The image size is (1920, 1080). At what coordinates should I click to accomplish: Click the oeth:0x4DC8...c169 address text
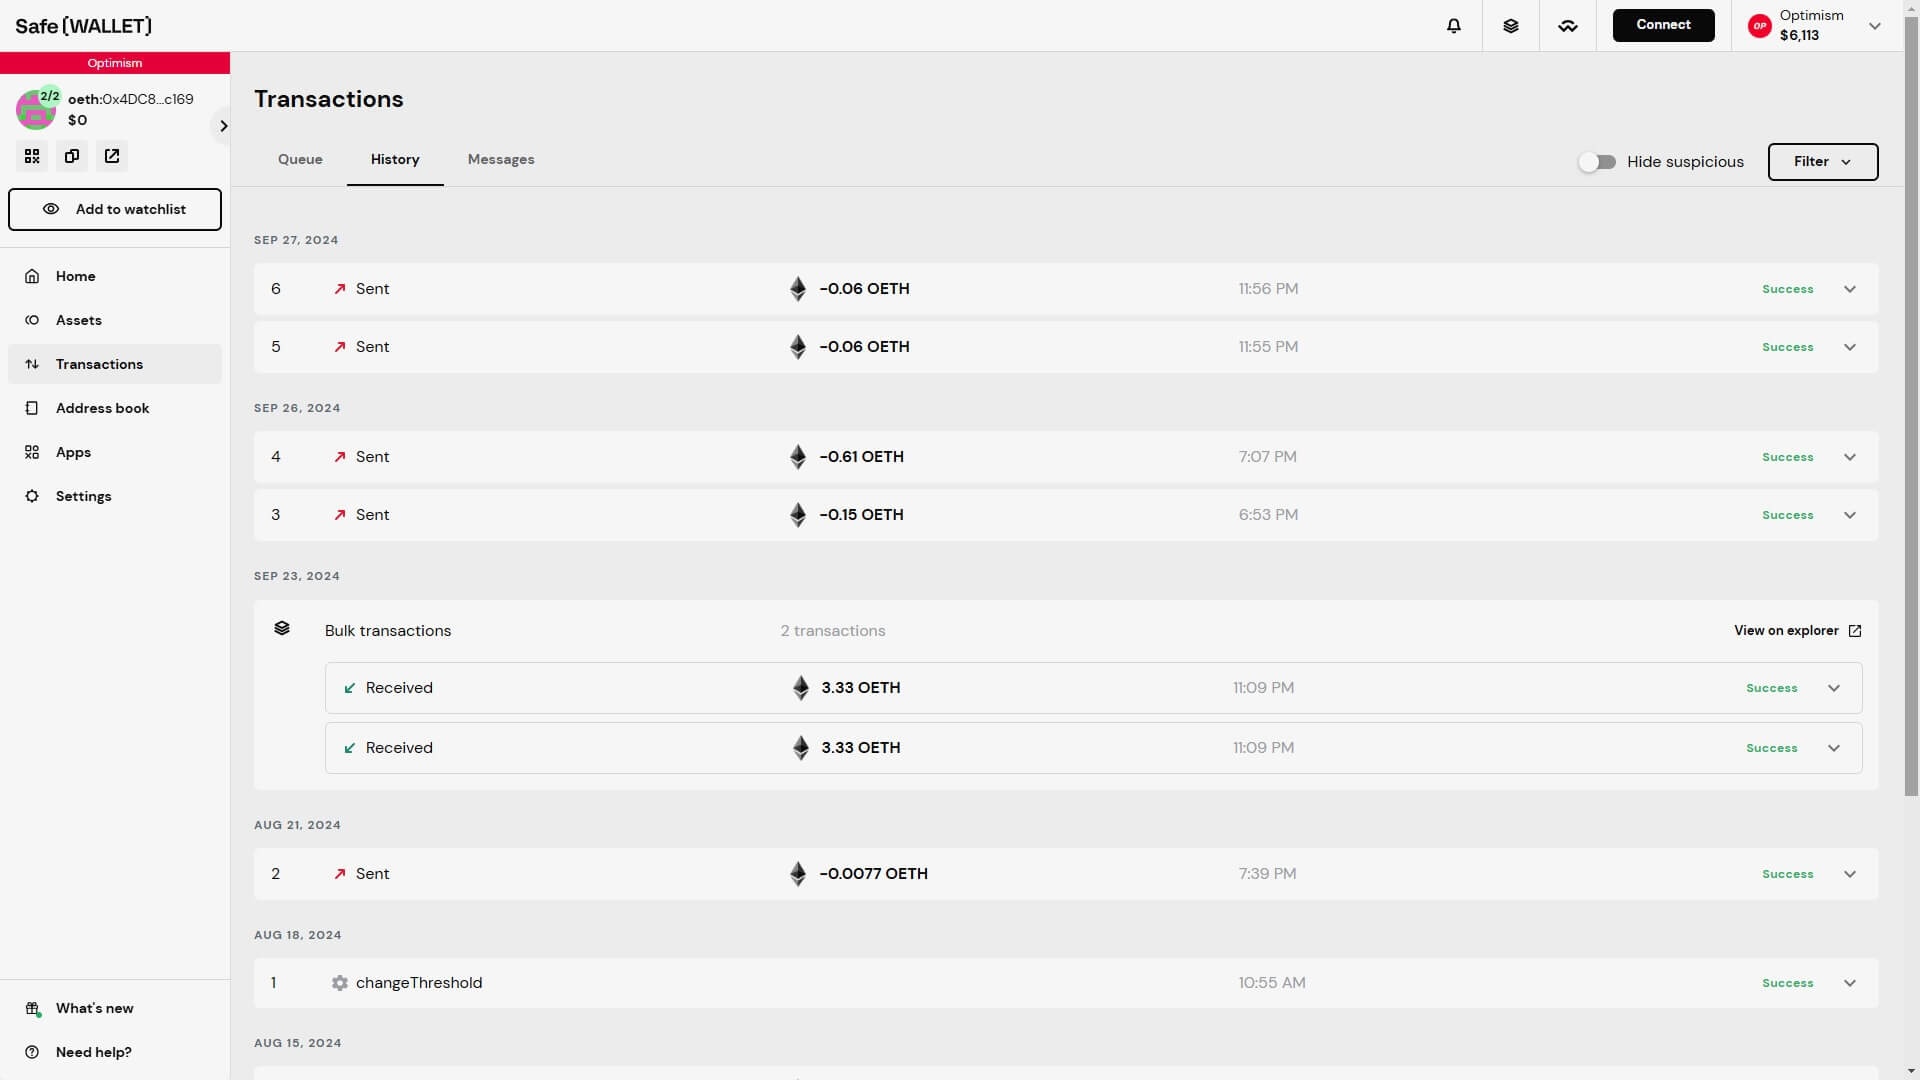click(x=131, y=99)
